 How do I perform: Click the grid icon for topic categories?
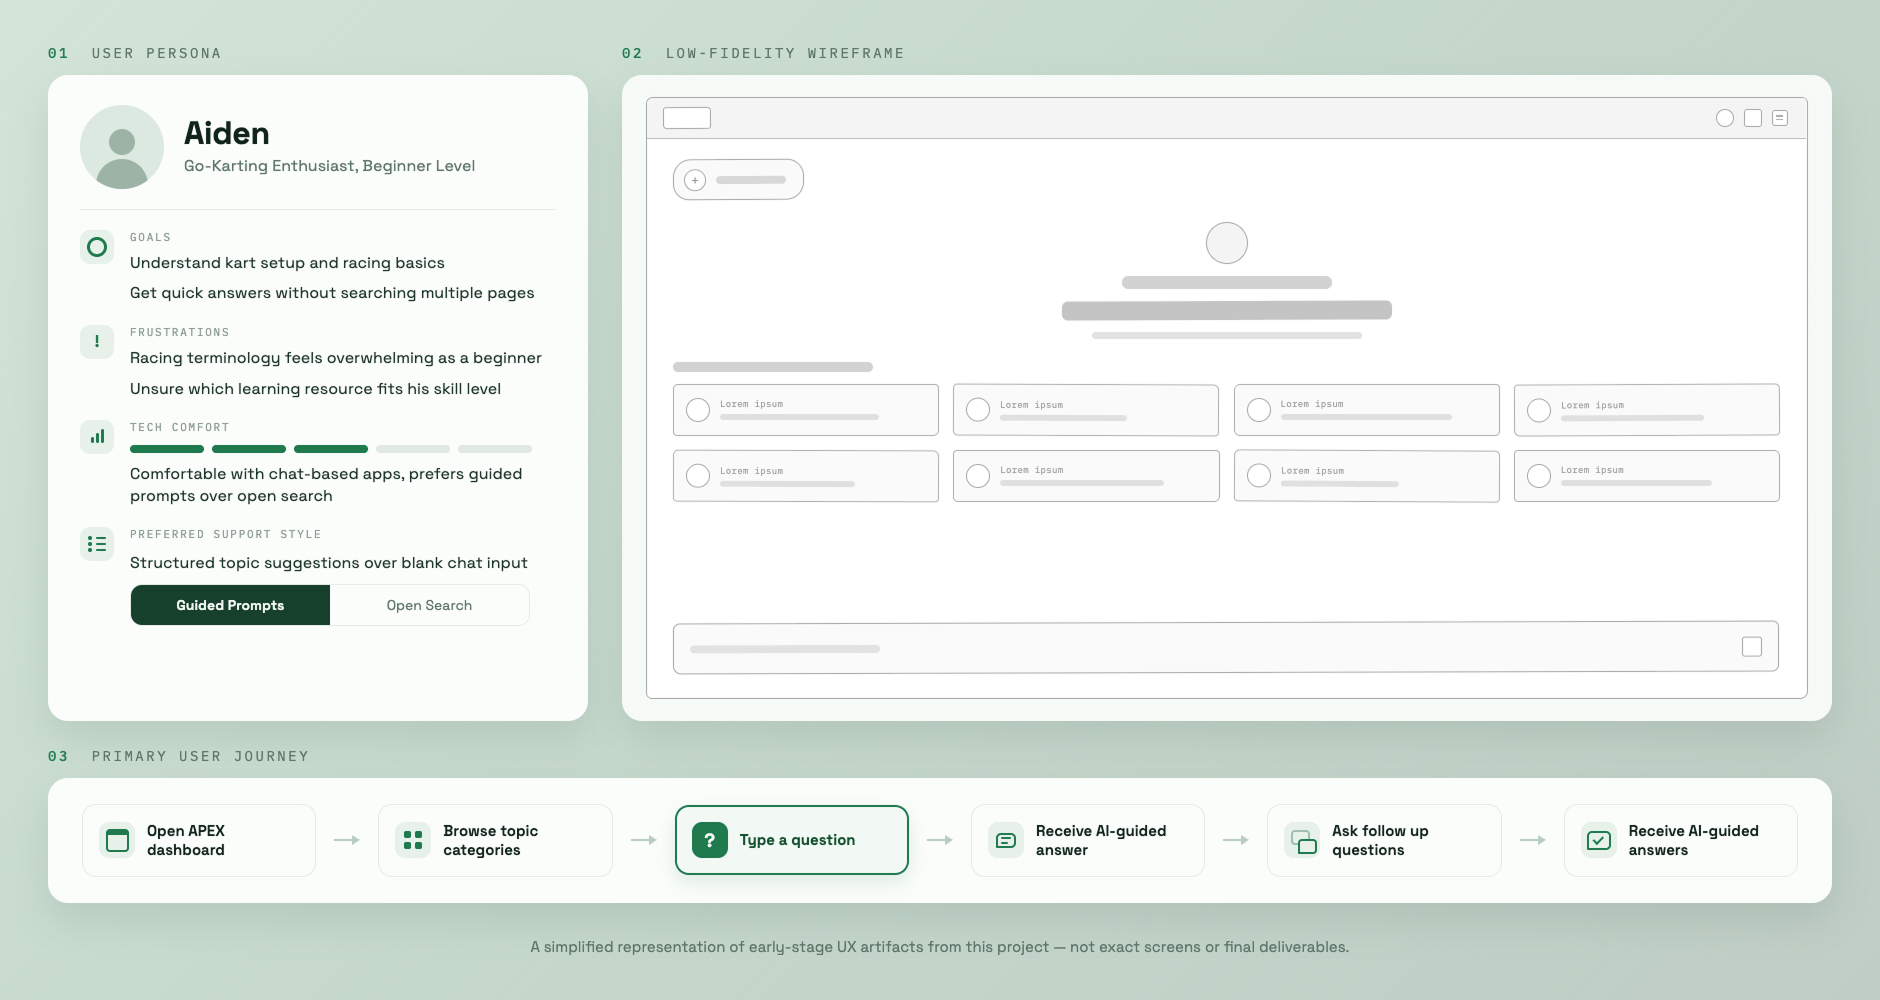pyautogui.click(x=413, y=840)
